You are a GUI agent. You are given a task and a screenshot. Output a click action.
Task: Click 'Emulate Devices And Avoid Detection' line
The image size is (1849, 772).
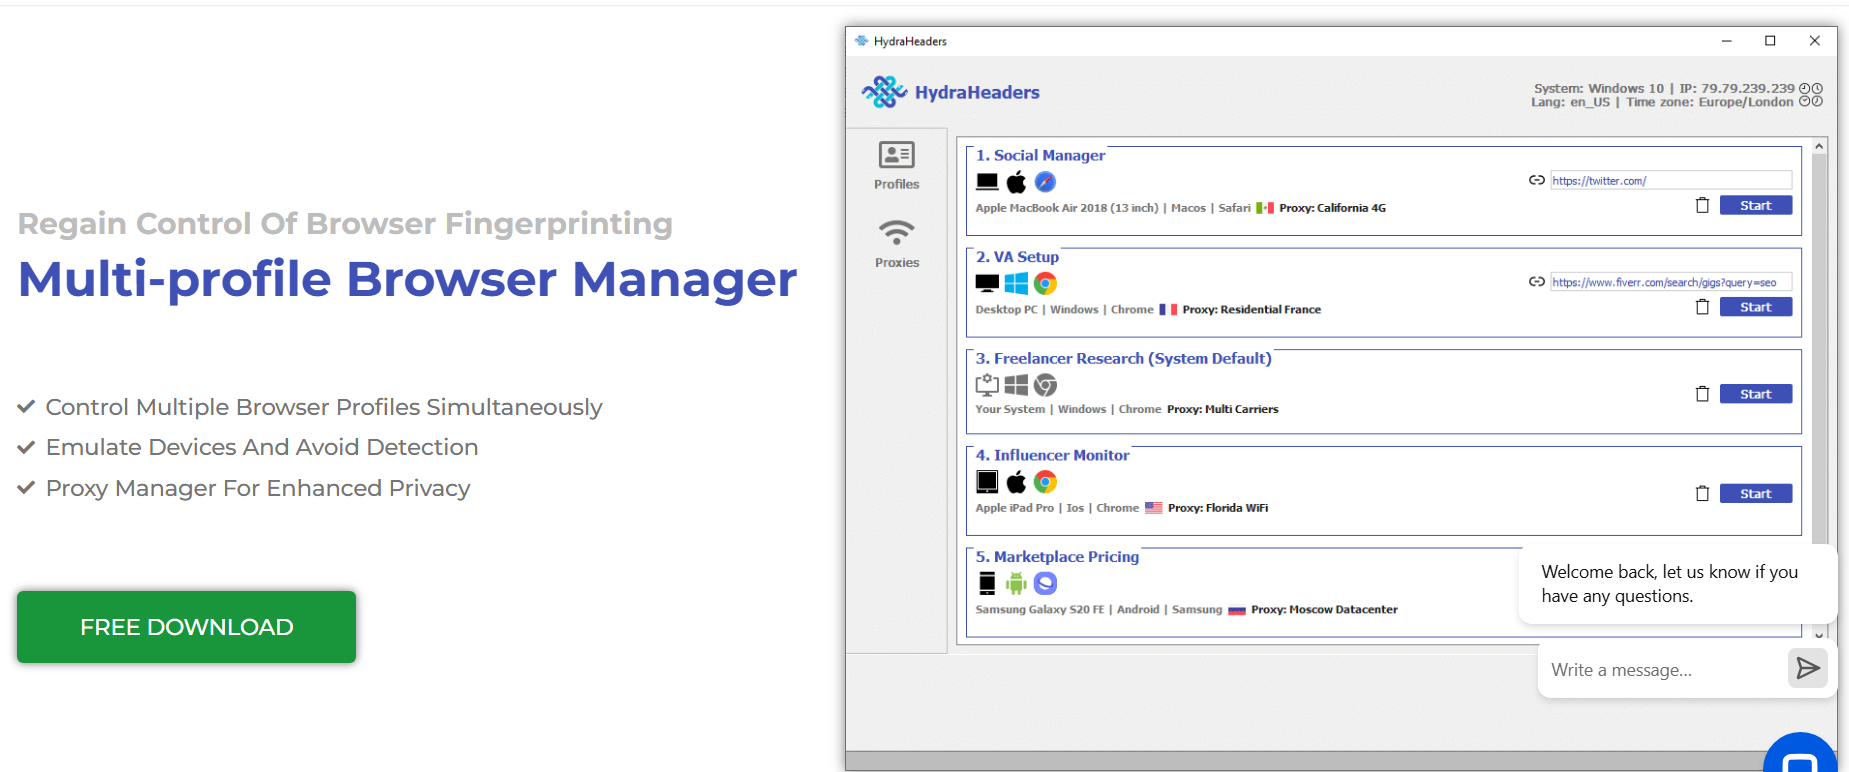[x=262, y=447]
